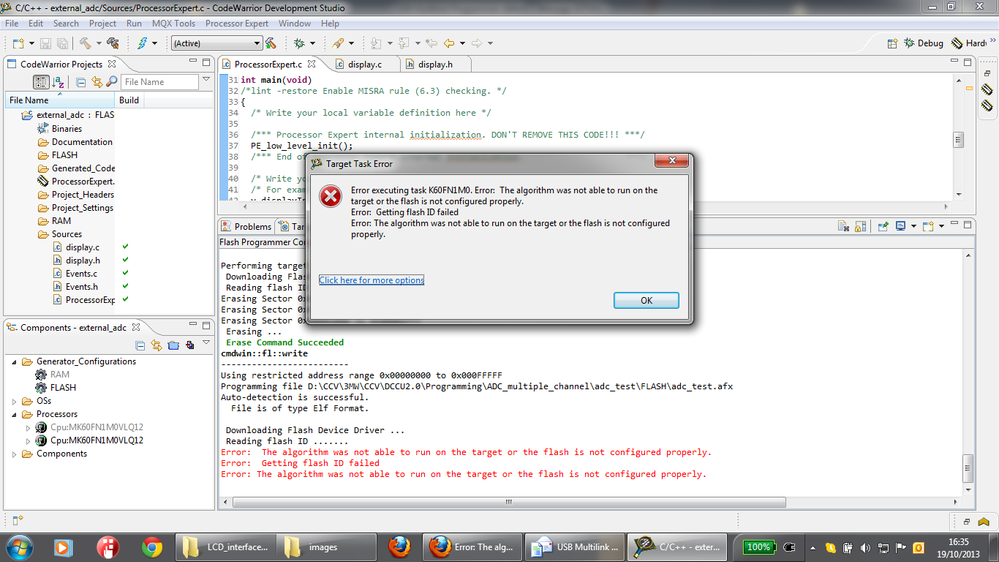The height and width of the screenshot is (562, 999).
Task: Click the sort A-Z icon in Projects
Action: tap(58, 82)
